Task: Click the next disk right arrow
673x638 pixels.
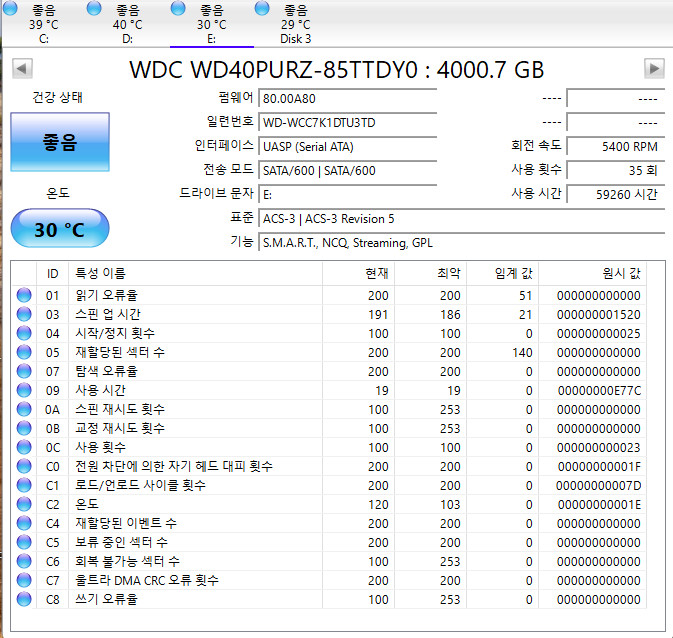Action: [x=654, y=68]
